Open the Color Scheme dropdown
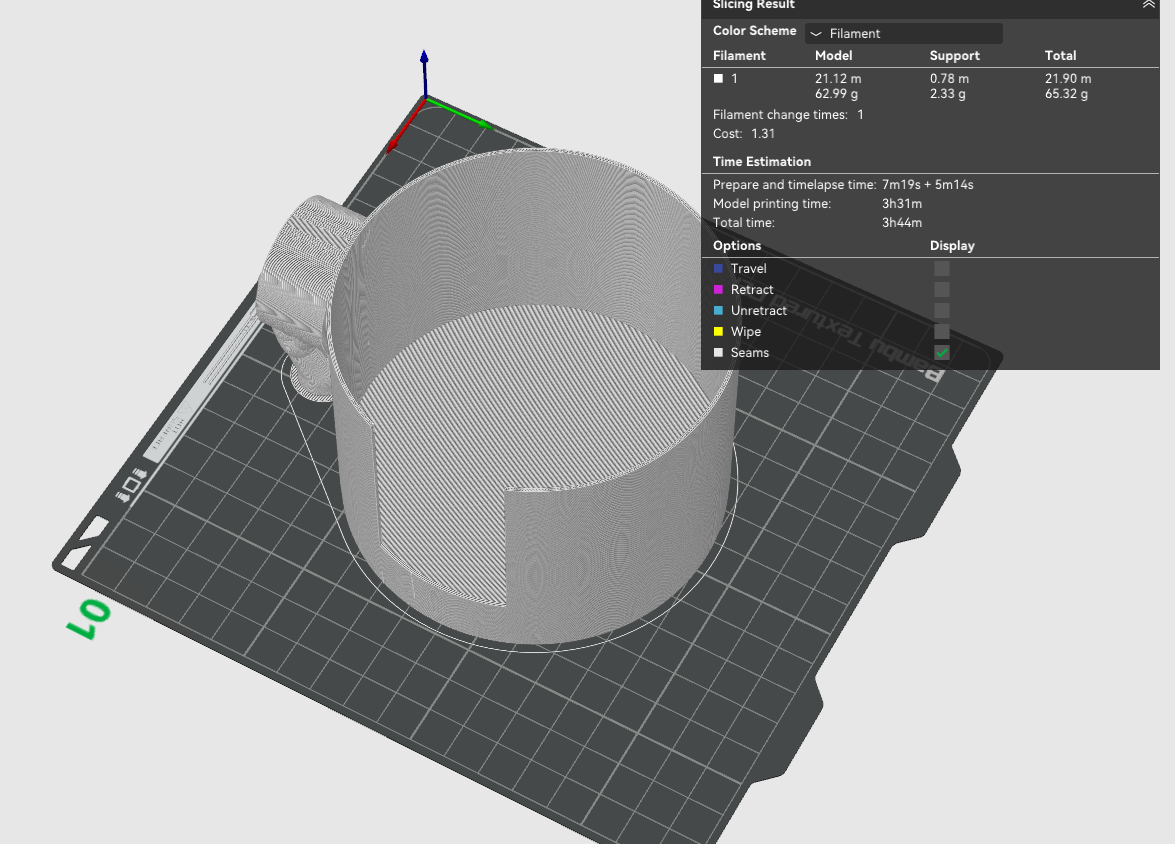This screenshot has height=844, width=1175. pos(903,34)
